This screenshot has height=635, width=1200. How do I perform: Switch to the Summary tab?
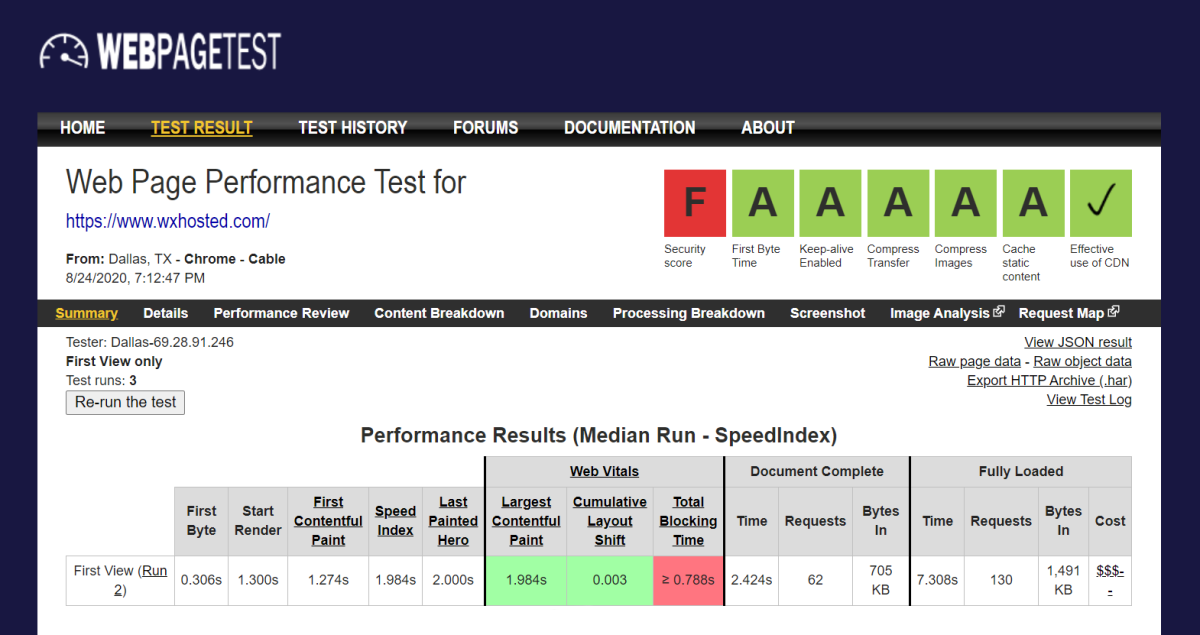pos(86,313)
